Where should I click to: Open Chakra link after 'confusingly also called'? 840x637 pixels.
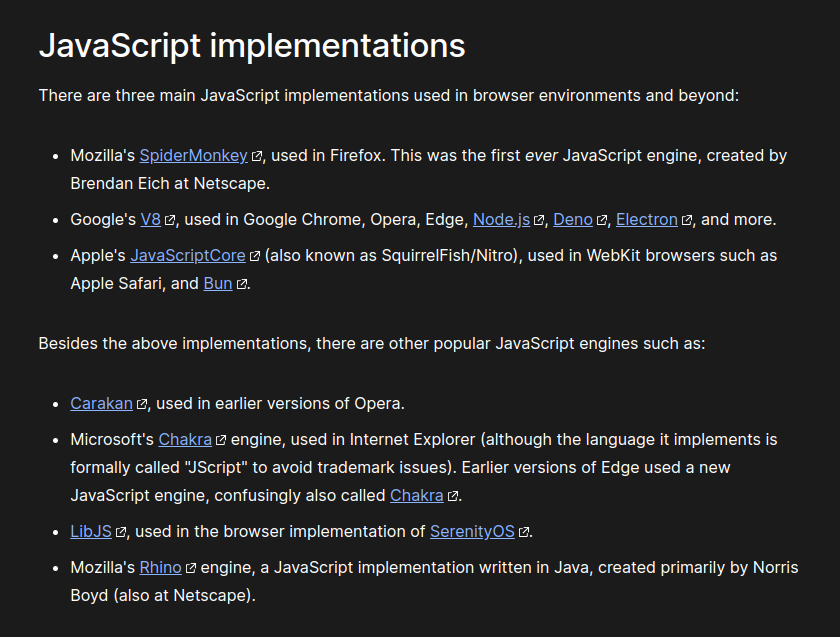tap(416, 495)
